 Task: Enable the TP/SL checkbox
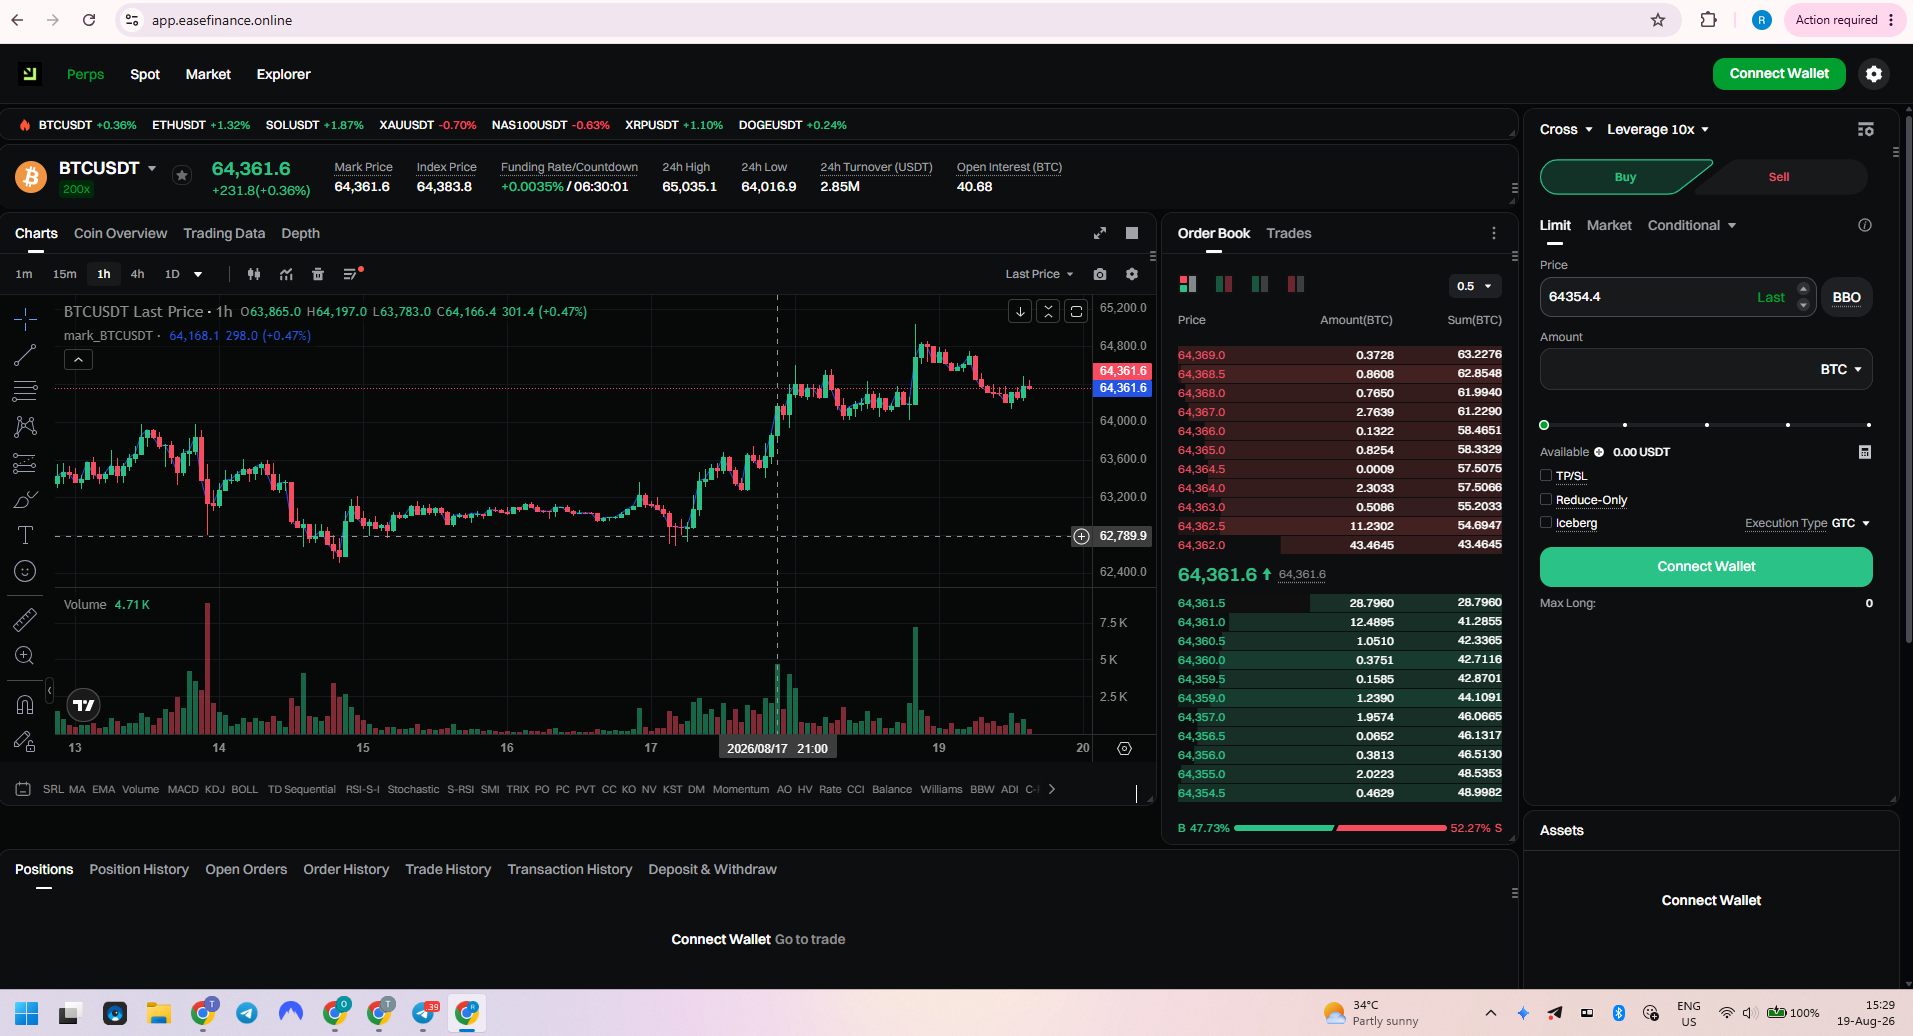point(1546,476)
